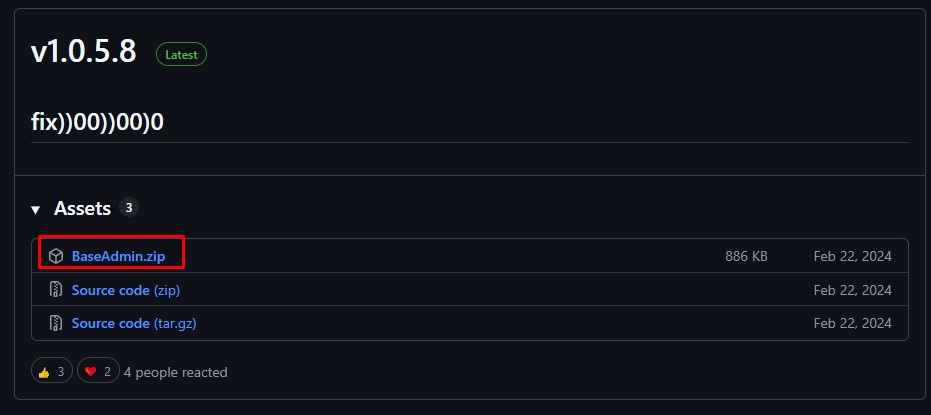The width and height of the screenshot is (931, 415).
Task: Click the package icon beside BaseAdmin.zip
Action: pyautogui.click(x=56, y=256)
